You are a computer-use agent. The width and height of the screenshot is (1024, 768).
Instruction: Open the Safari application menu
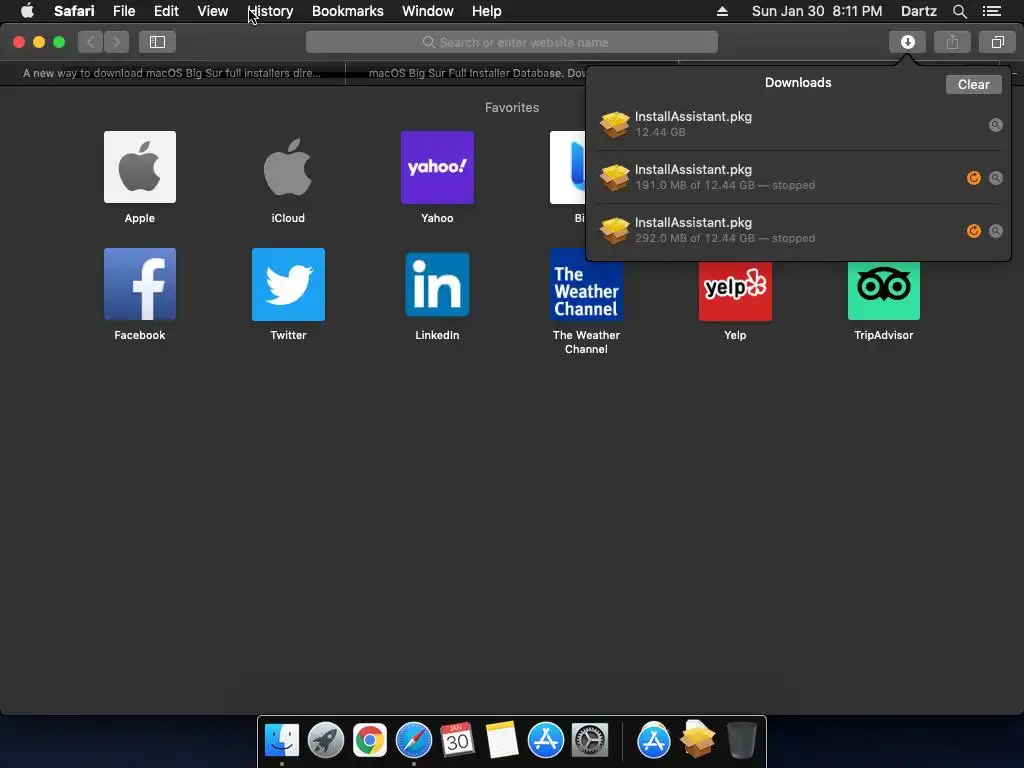click(x=74, y=11)
